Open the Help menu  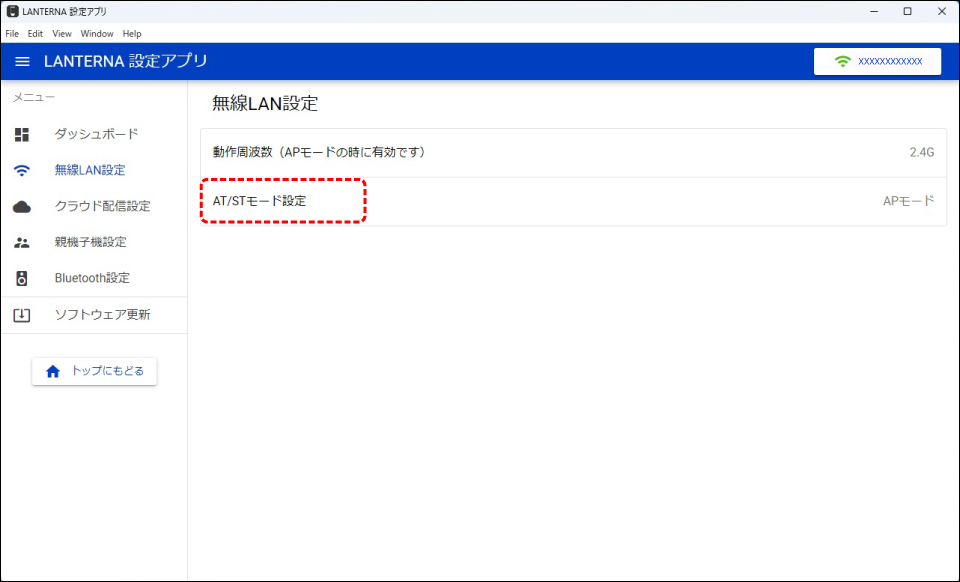pyautogui.click(x=132, y=34)
